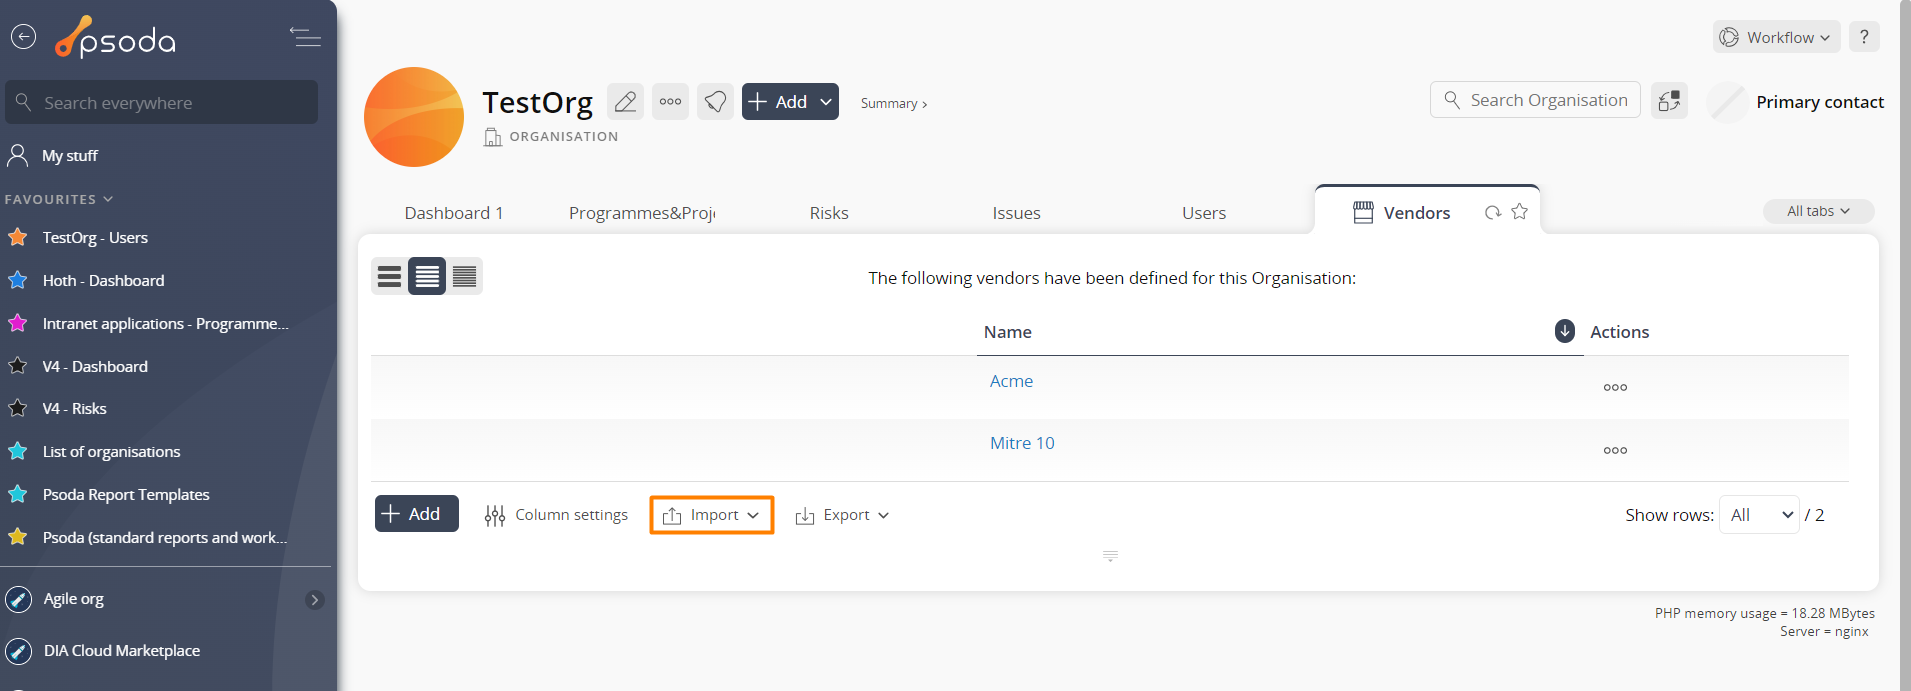
Task: Click the back arrow in the sidebar header
Action: pos(23,37)
